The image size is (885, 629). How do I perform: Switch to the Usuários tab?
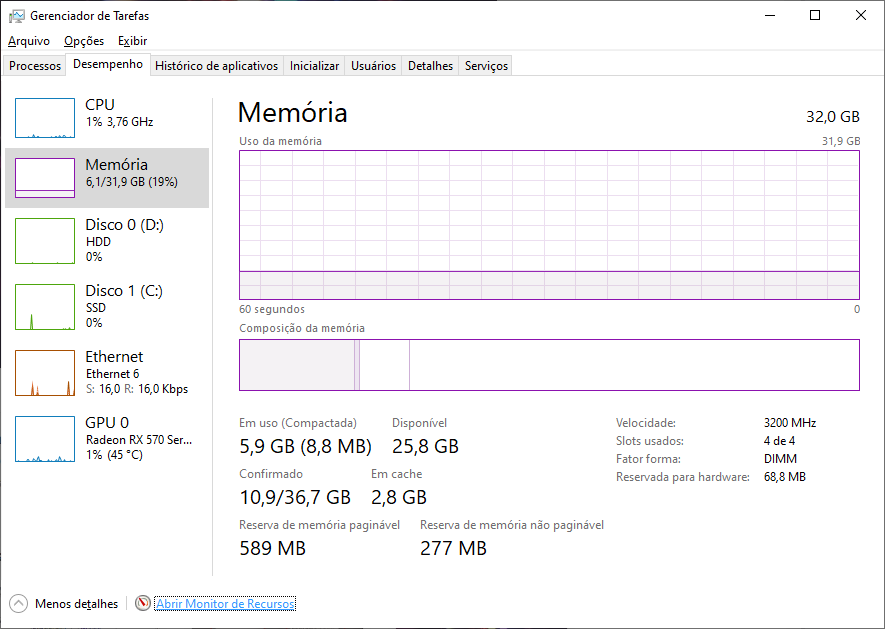click(373, 66)
